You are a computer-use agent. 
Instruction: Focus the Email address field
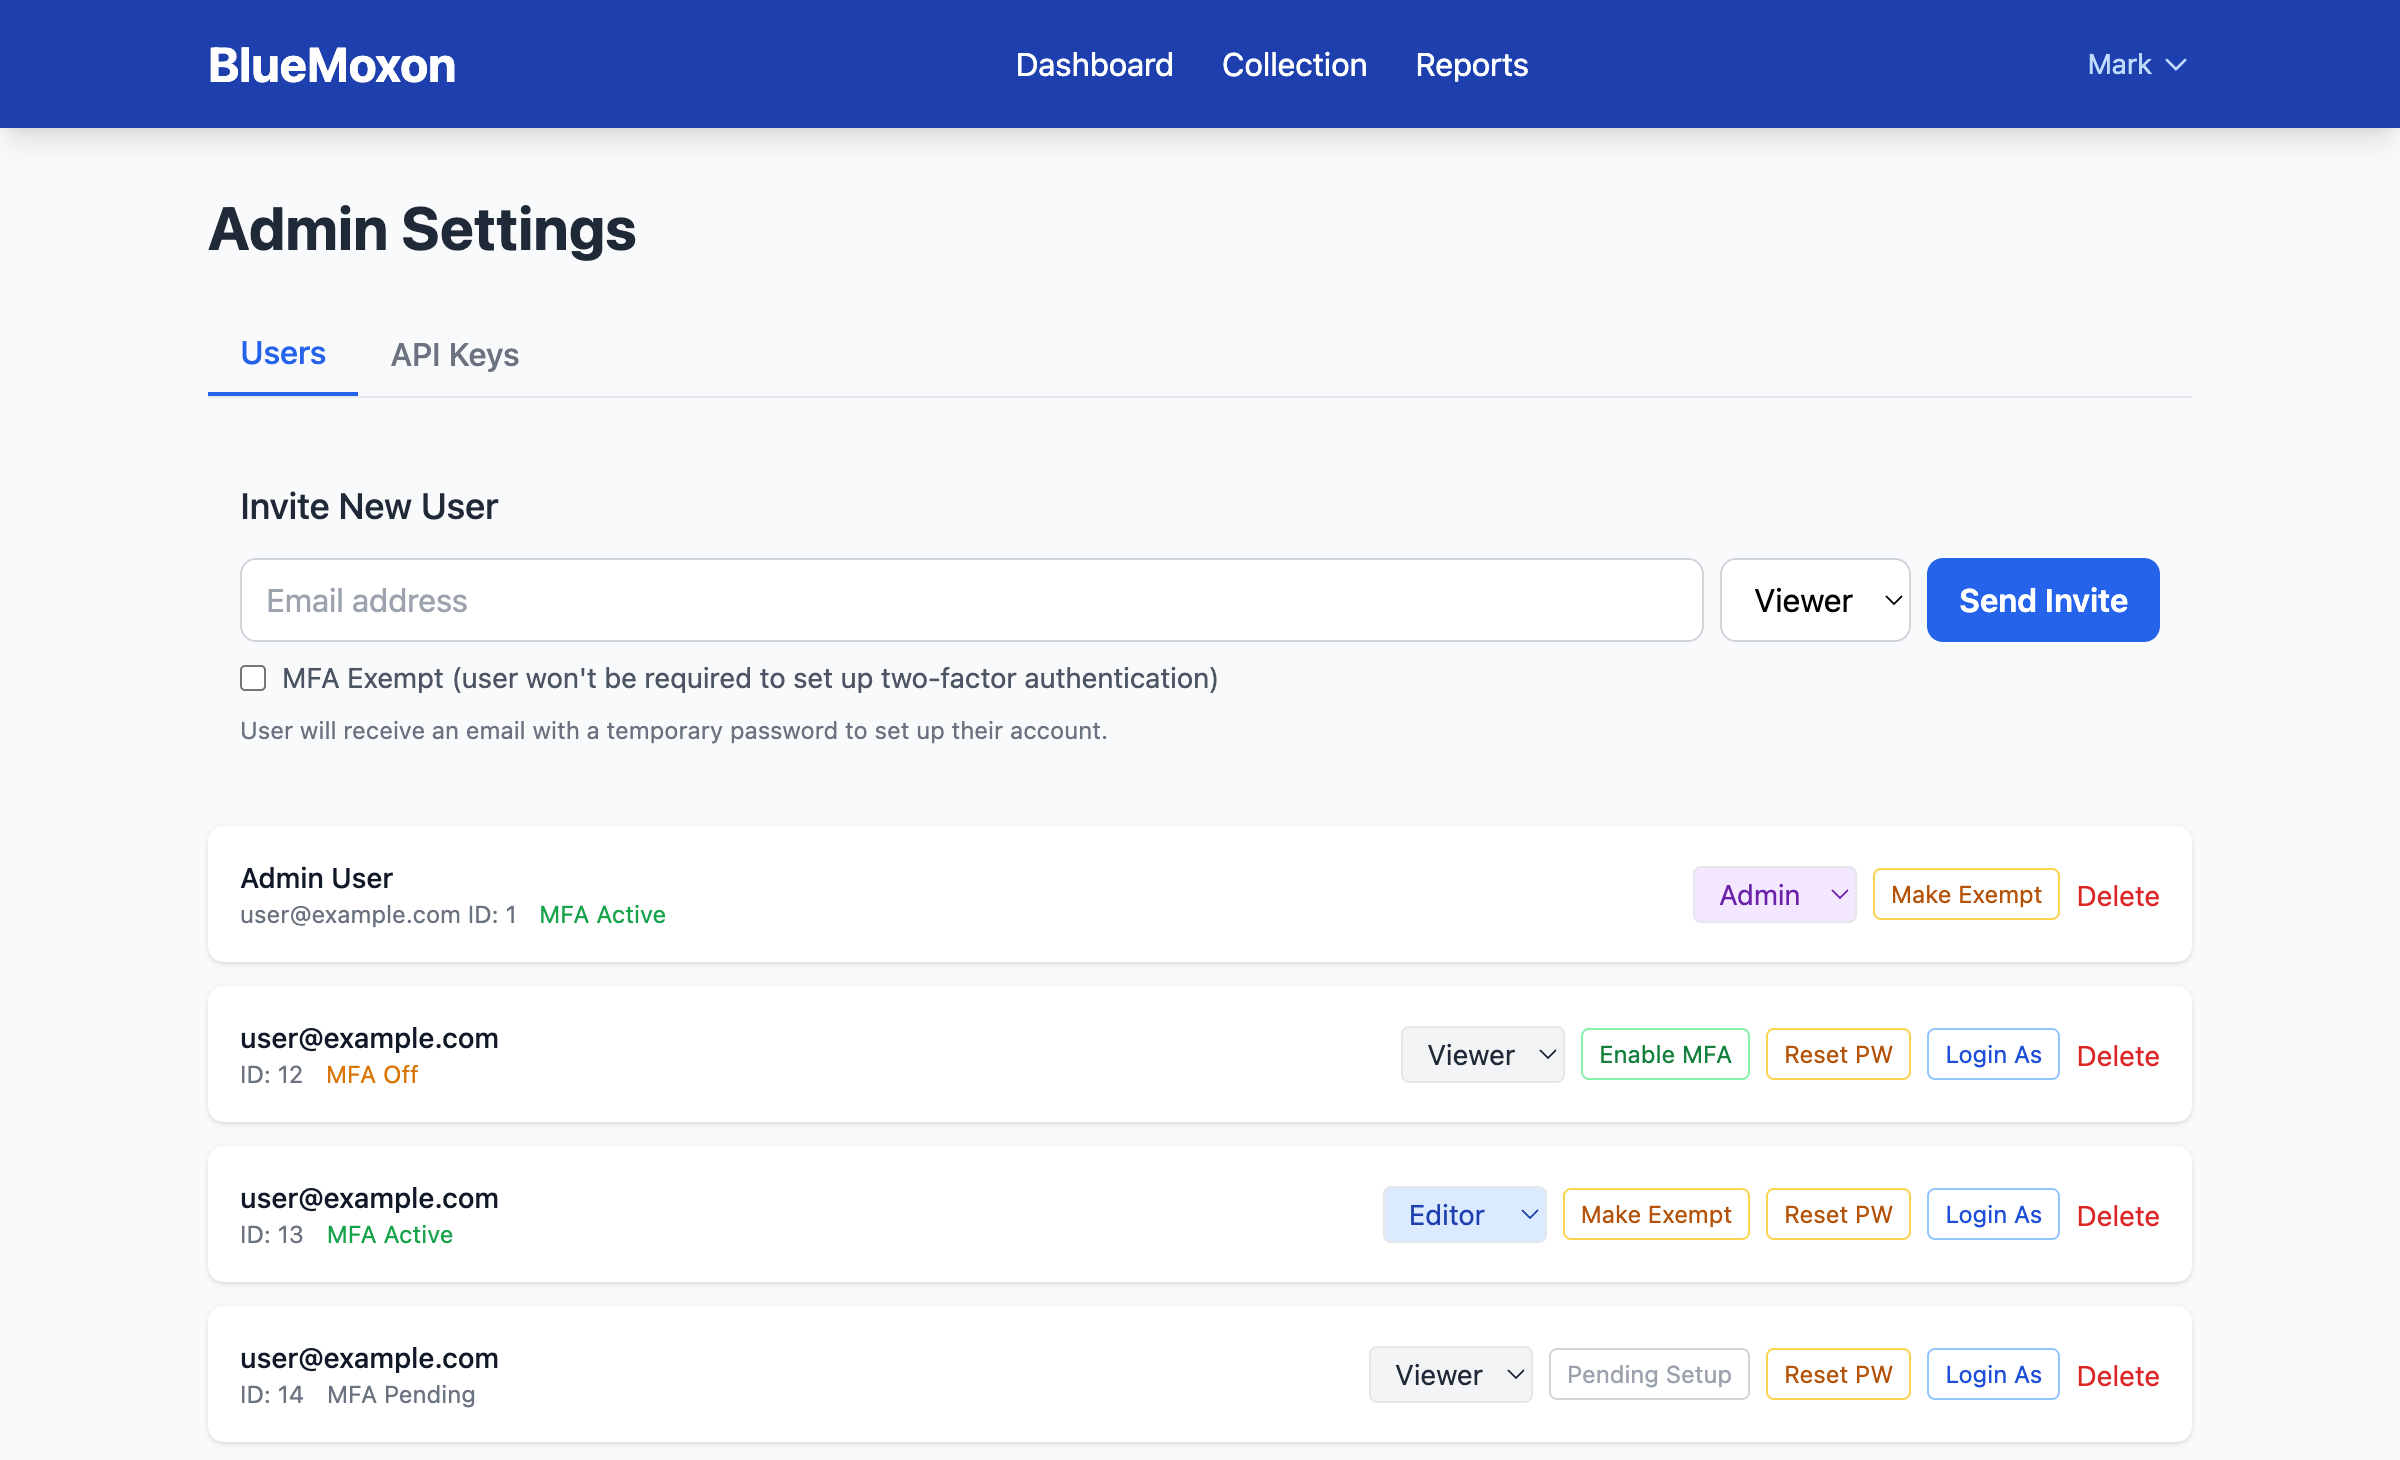pyautogui.click(x=971, y=600)
